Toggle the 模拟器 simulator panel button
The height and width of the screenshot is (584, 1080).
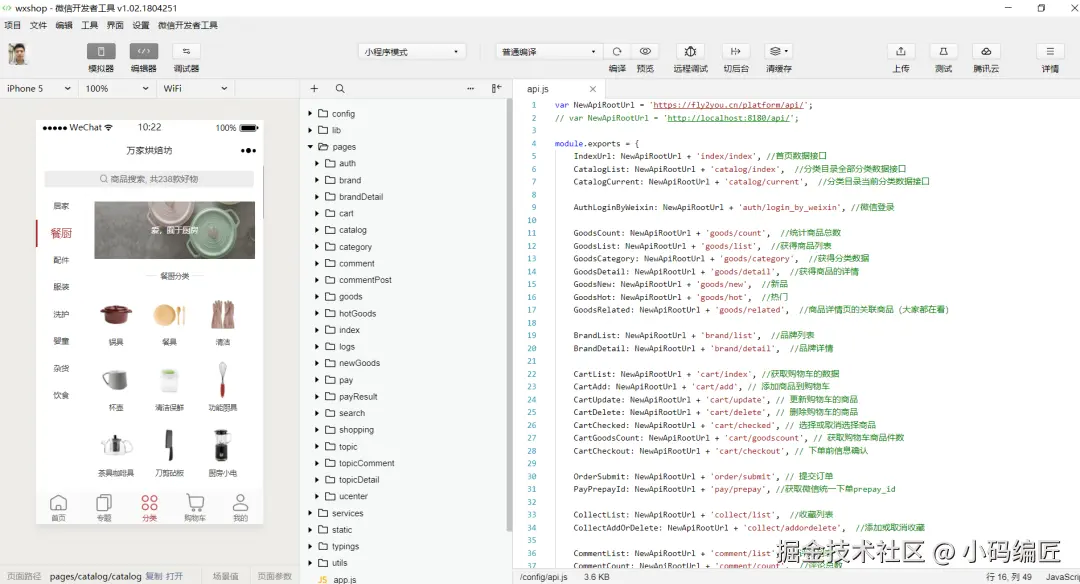pos(101,51)
